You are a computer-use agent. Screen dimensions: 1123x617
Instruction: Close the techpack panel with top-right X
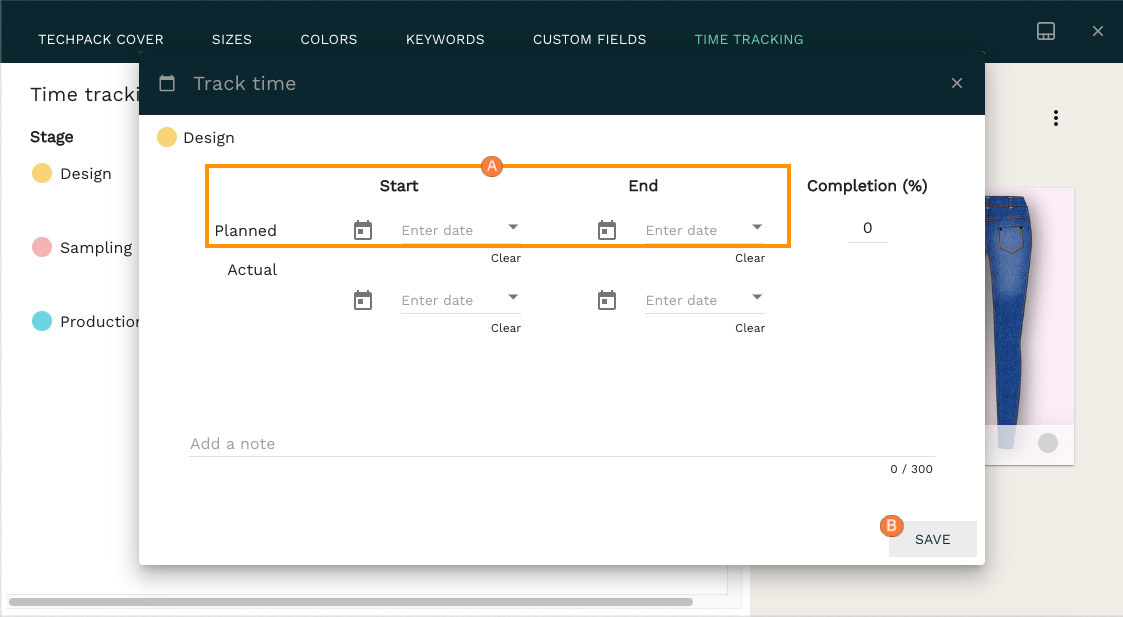(x=1097, y=31)
